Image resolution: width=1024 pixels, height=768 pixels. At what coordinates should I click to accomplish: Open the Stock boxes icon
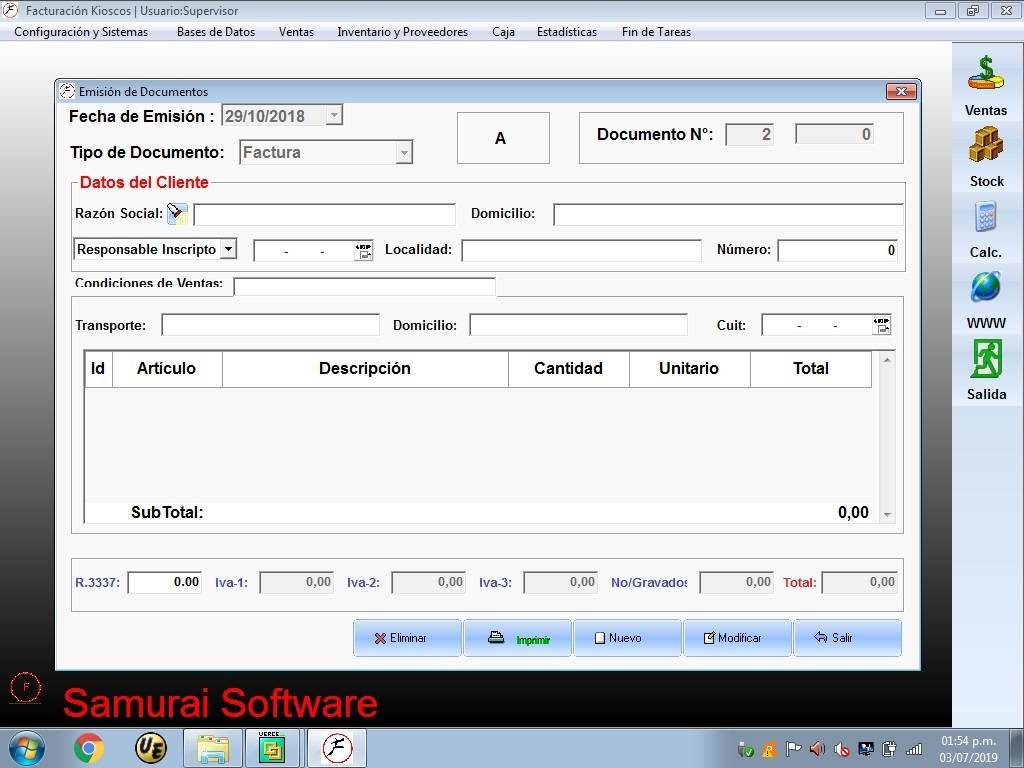(985, 144)
